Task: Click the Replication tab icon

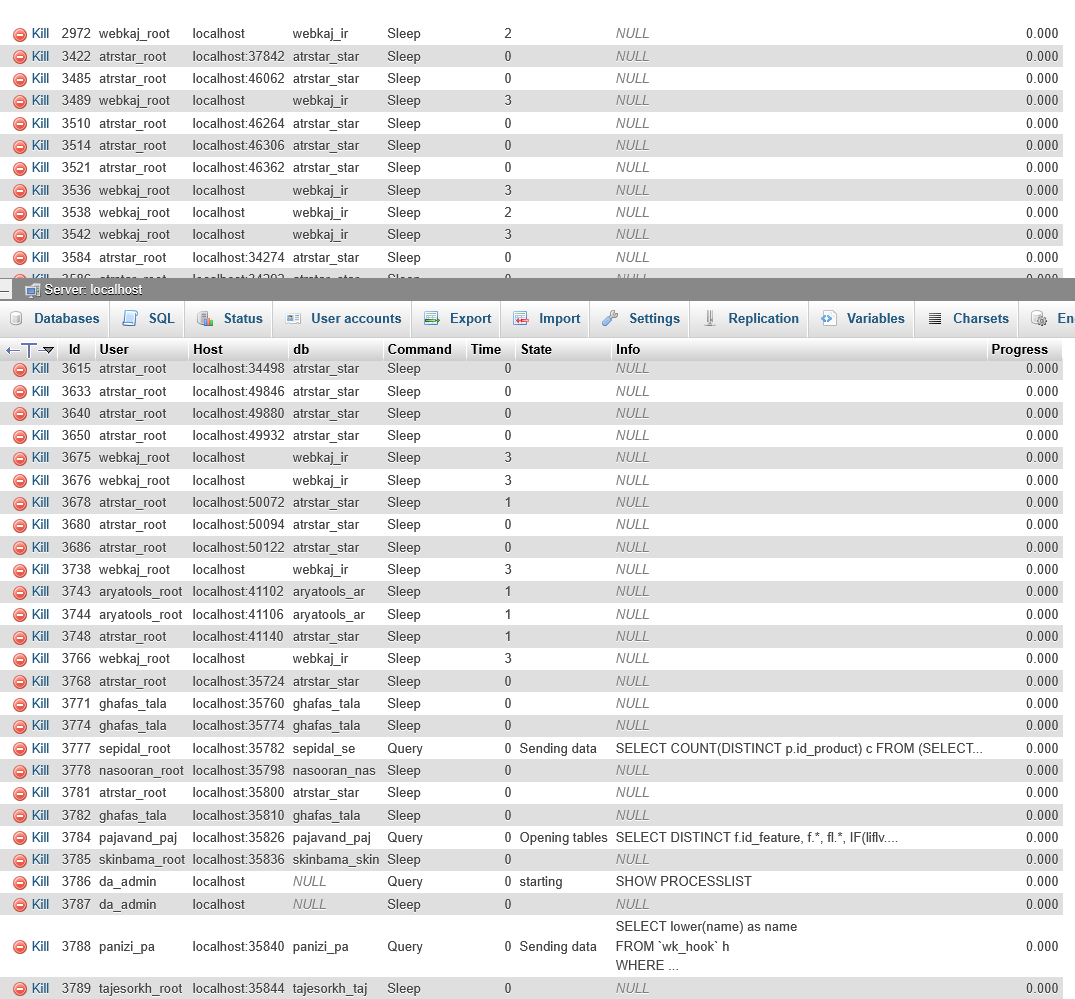Action: 710,318
